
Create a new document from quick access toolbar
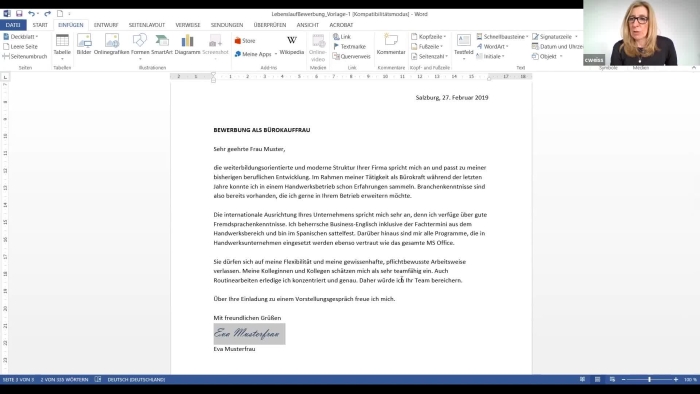point(60,14)
